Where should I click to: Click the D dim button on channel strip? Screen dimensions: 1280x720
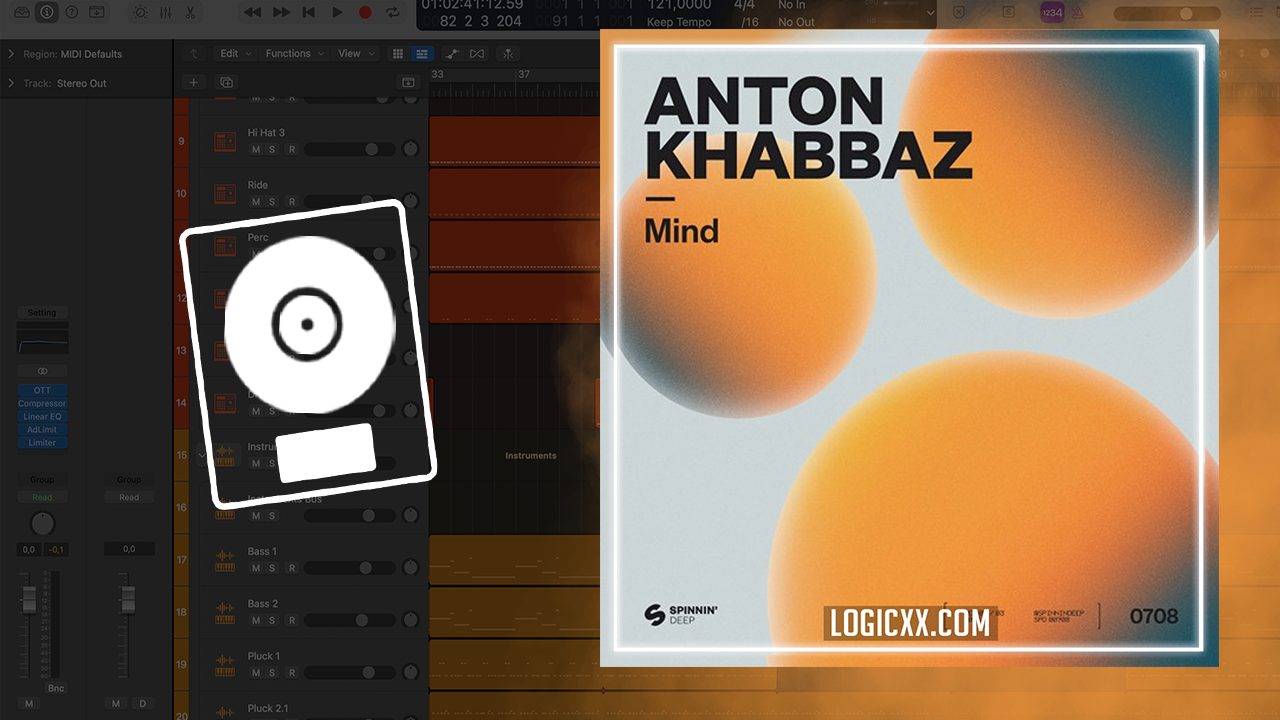tap(142, 704)
